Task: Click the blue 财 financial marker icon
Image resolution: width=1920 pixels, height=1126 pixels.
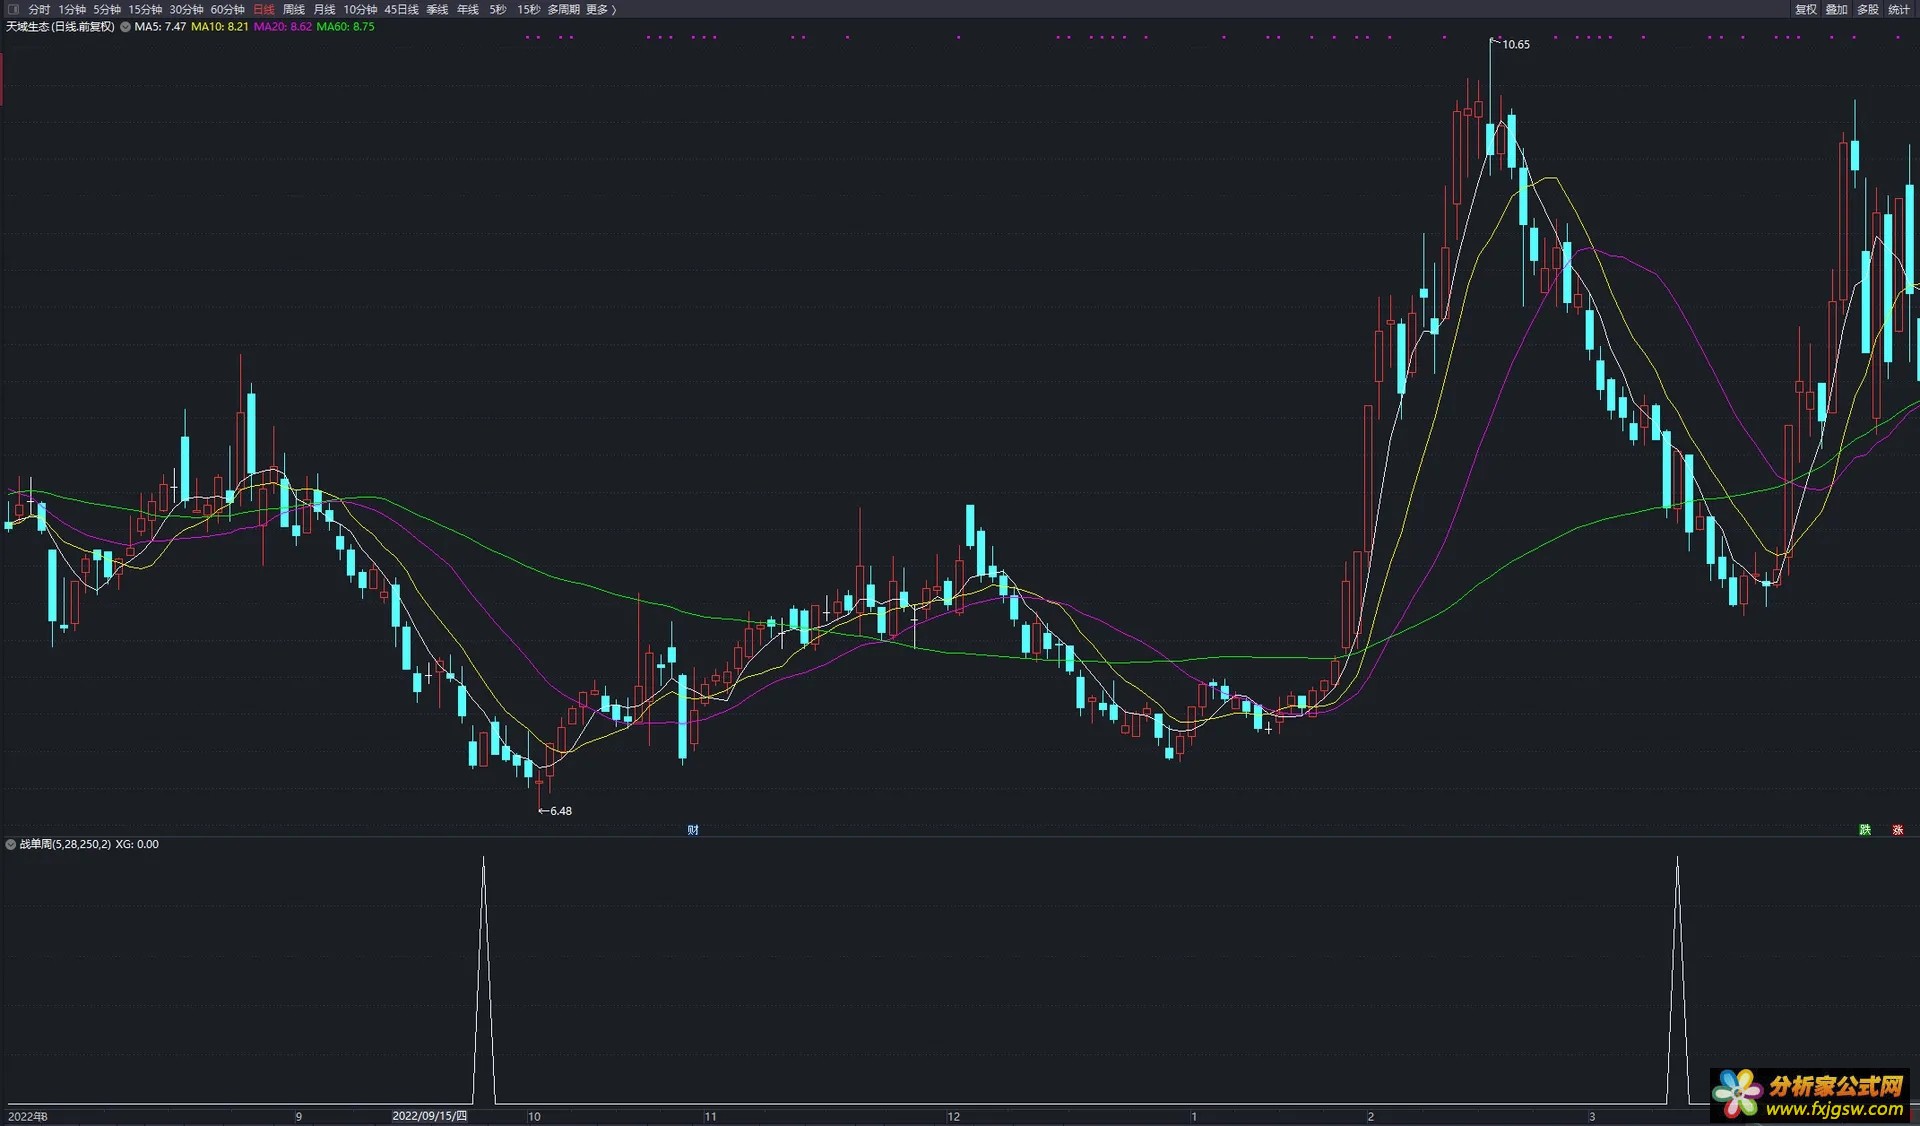Action: coord(693,830)
